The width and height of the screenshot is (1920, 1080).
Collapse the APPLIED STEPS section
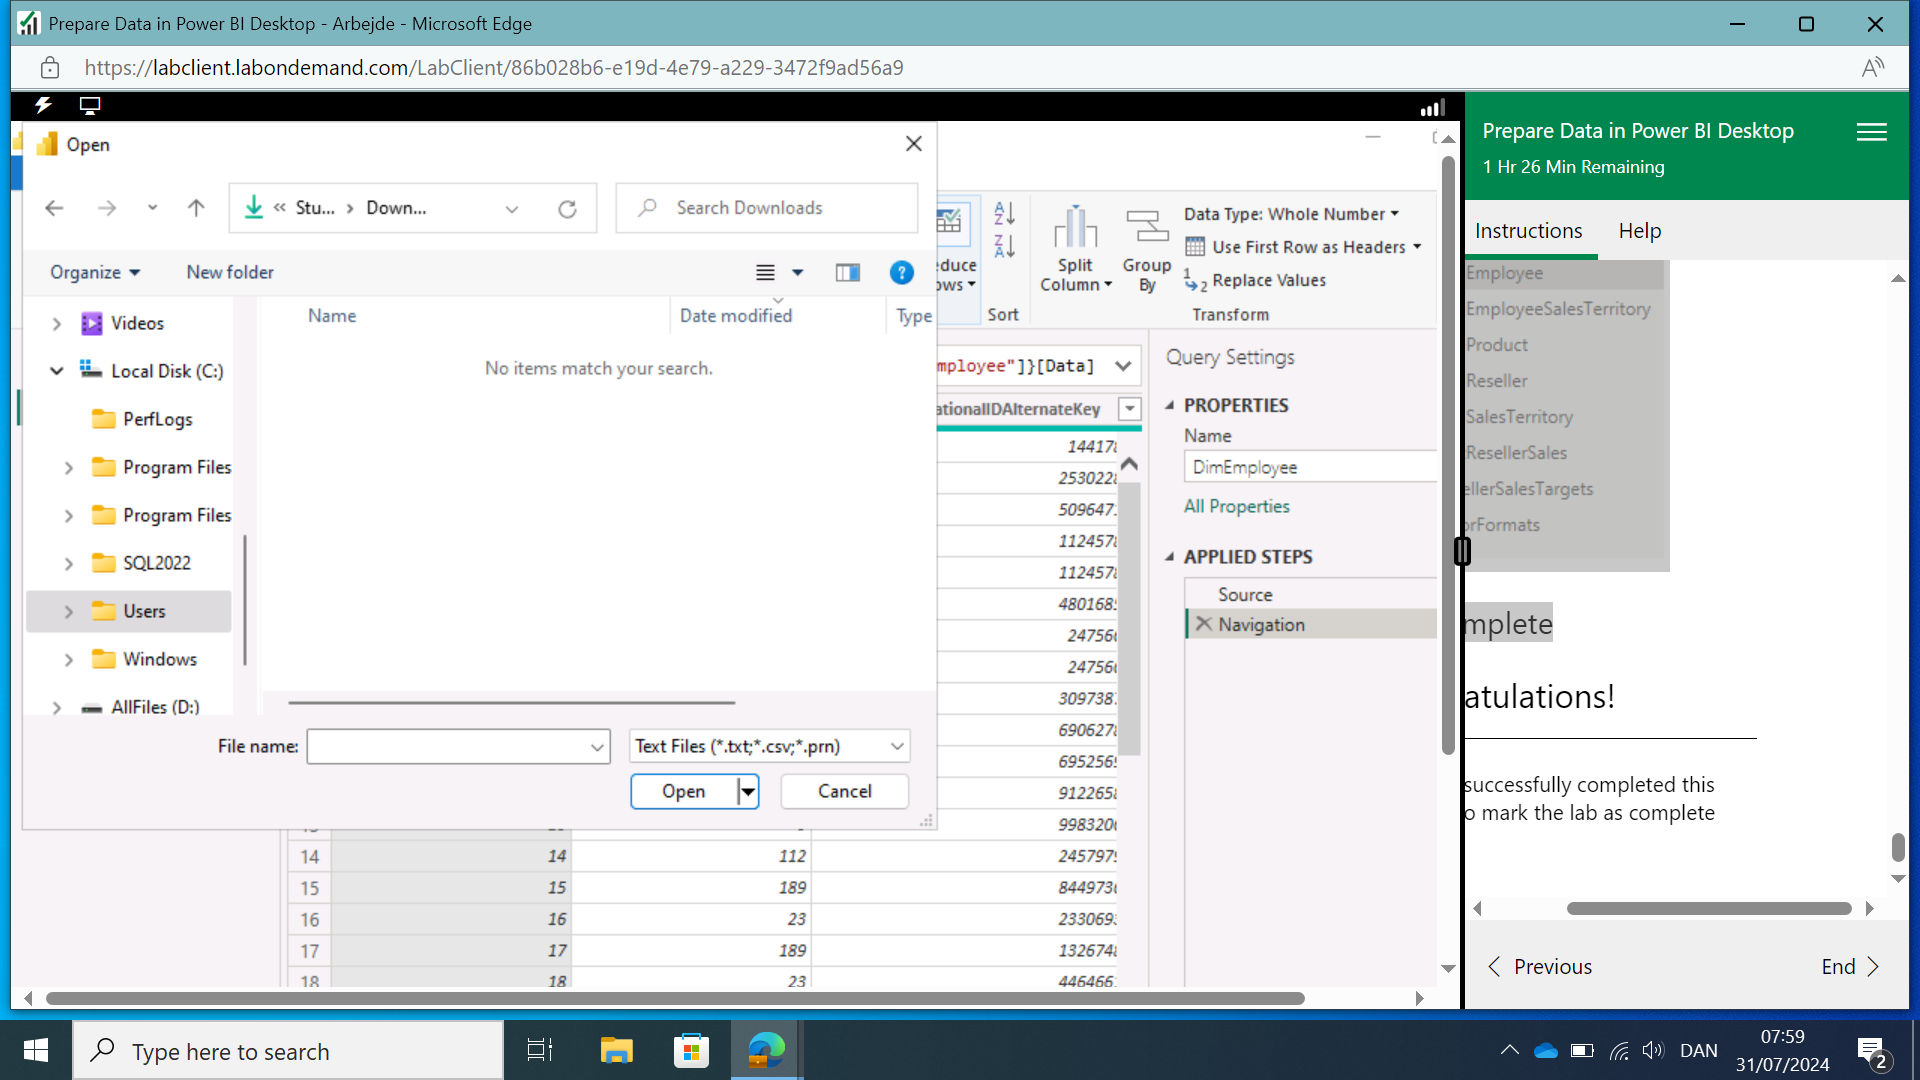click(x=1169, y=557)
